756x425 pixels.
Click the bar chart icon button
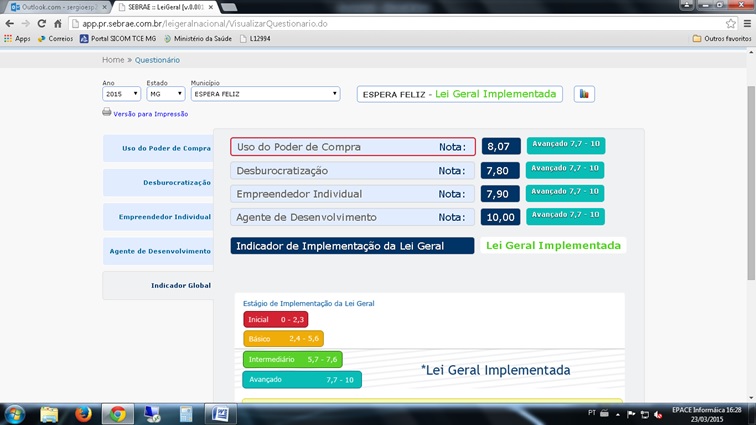[x=584, y=94]
